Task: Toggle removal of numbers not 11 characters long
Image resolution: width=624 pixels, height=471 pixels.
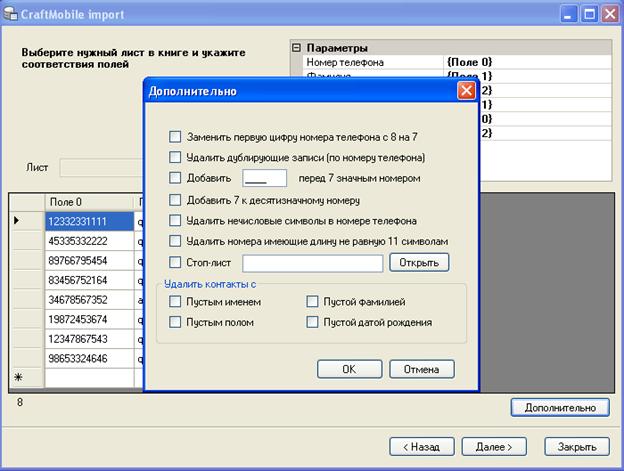Action: pos(175,241)
